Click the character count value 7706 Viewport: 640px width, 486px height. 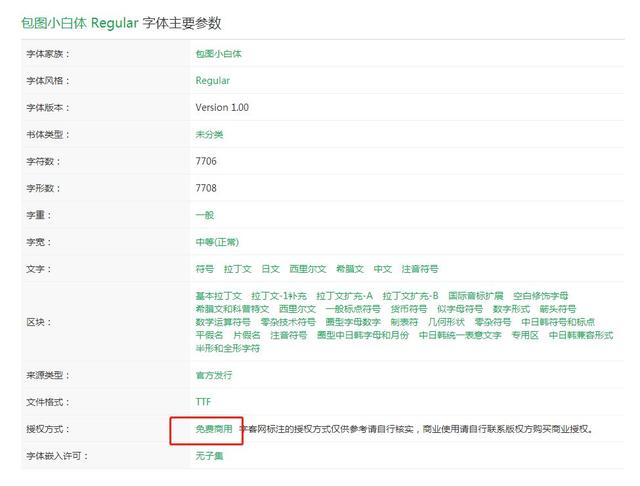(x=206, y=161)
